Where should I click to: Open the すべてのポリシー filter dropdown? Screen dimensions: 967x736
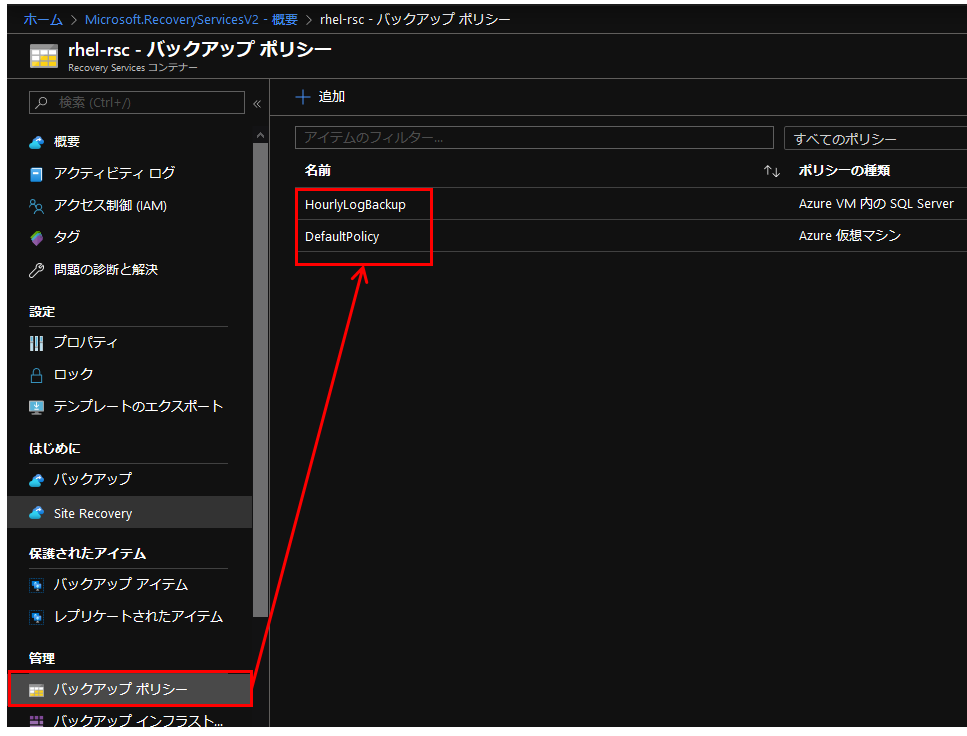pyautogui.click(x=875, y=138)
